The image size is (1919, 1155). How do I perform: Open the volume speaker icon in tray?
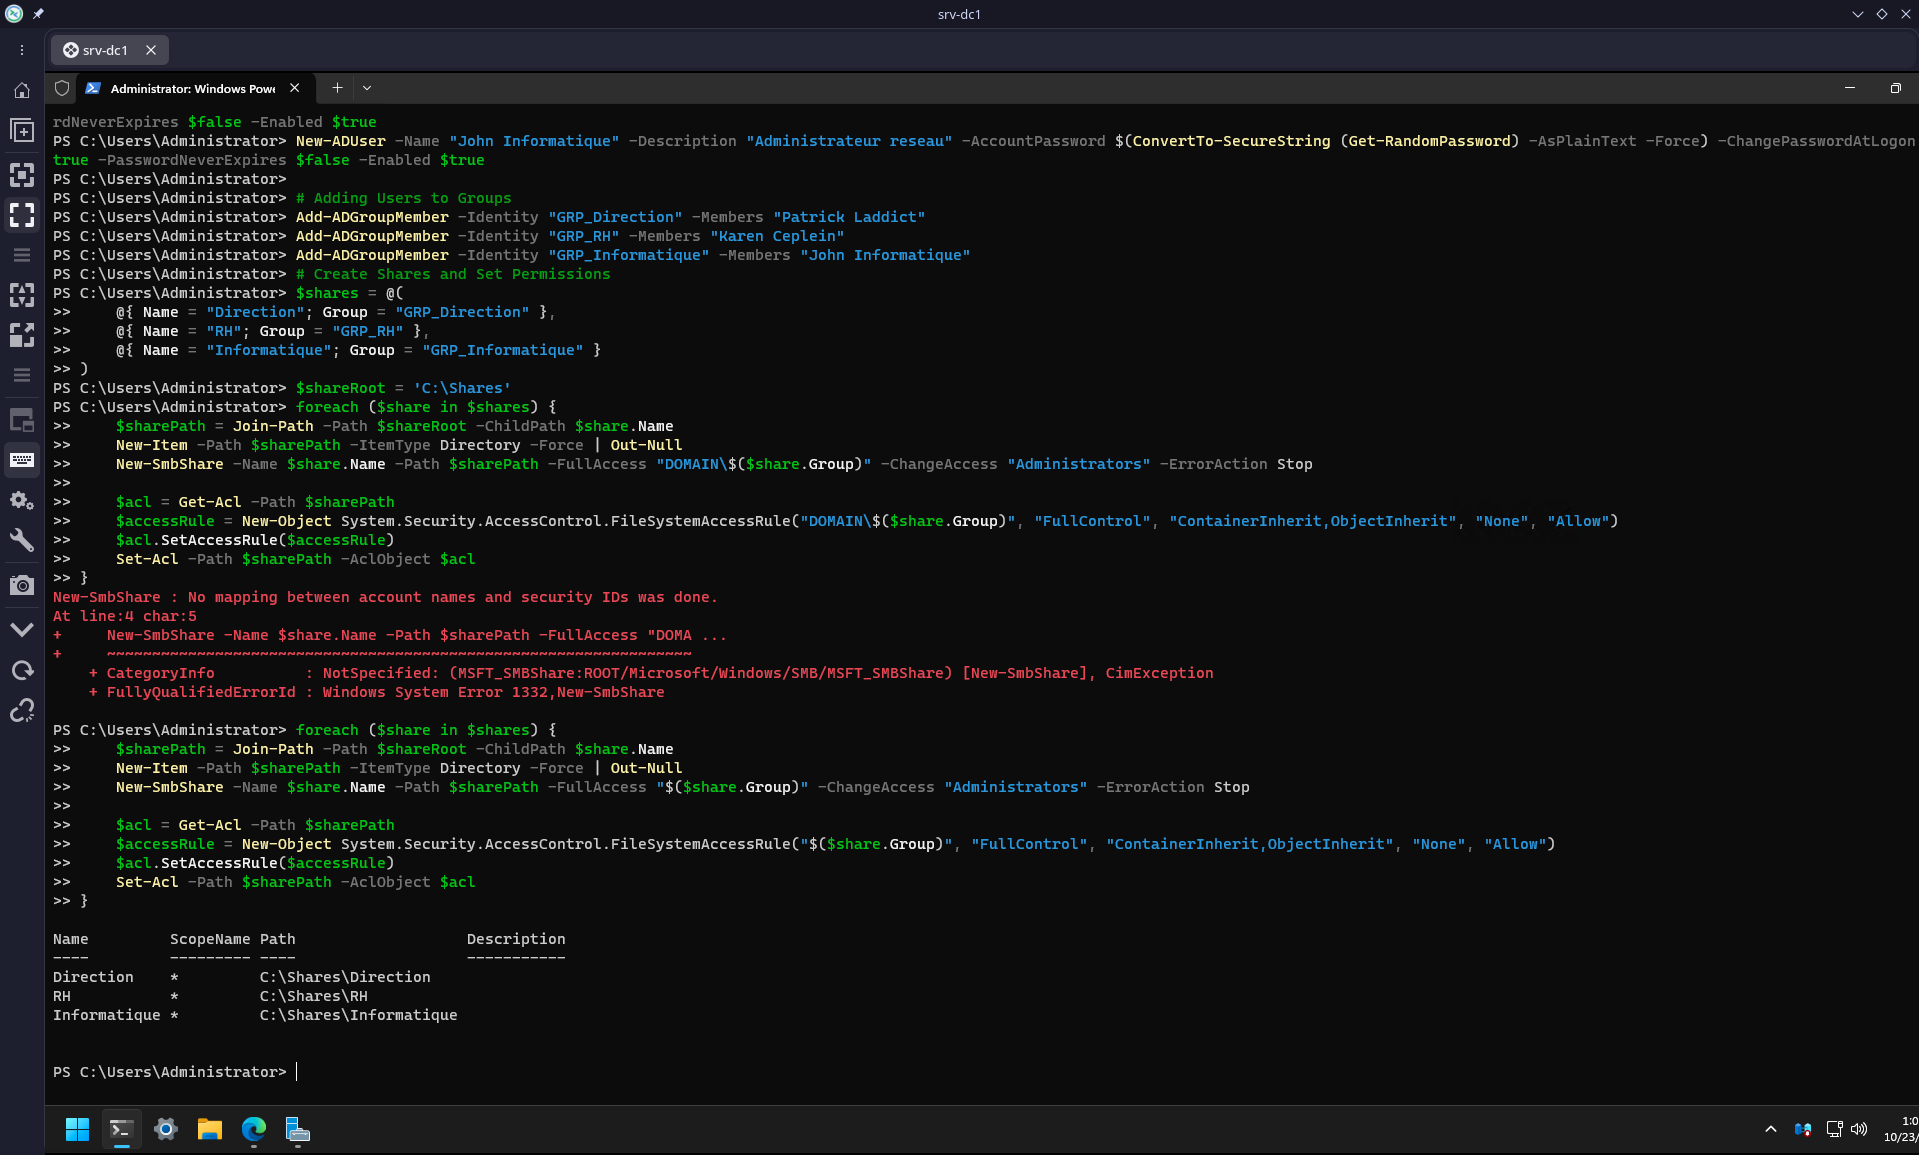coord(1859,1129)
